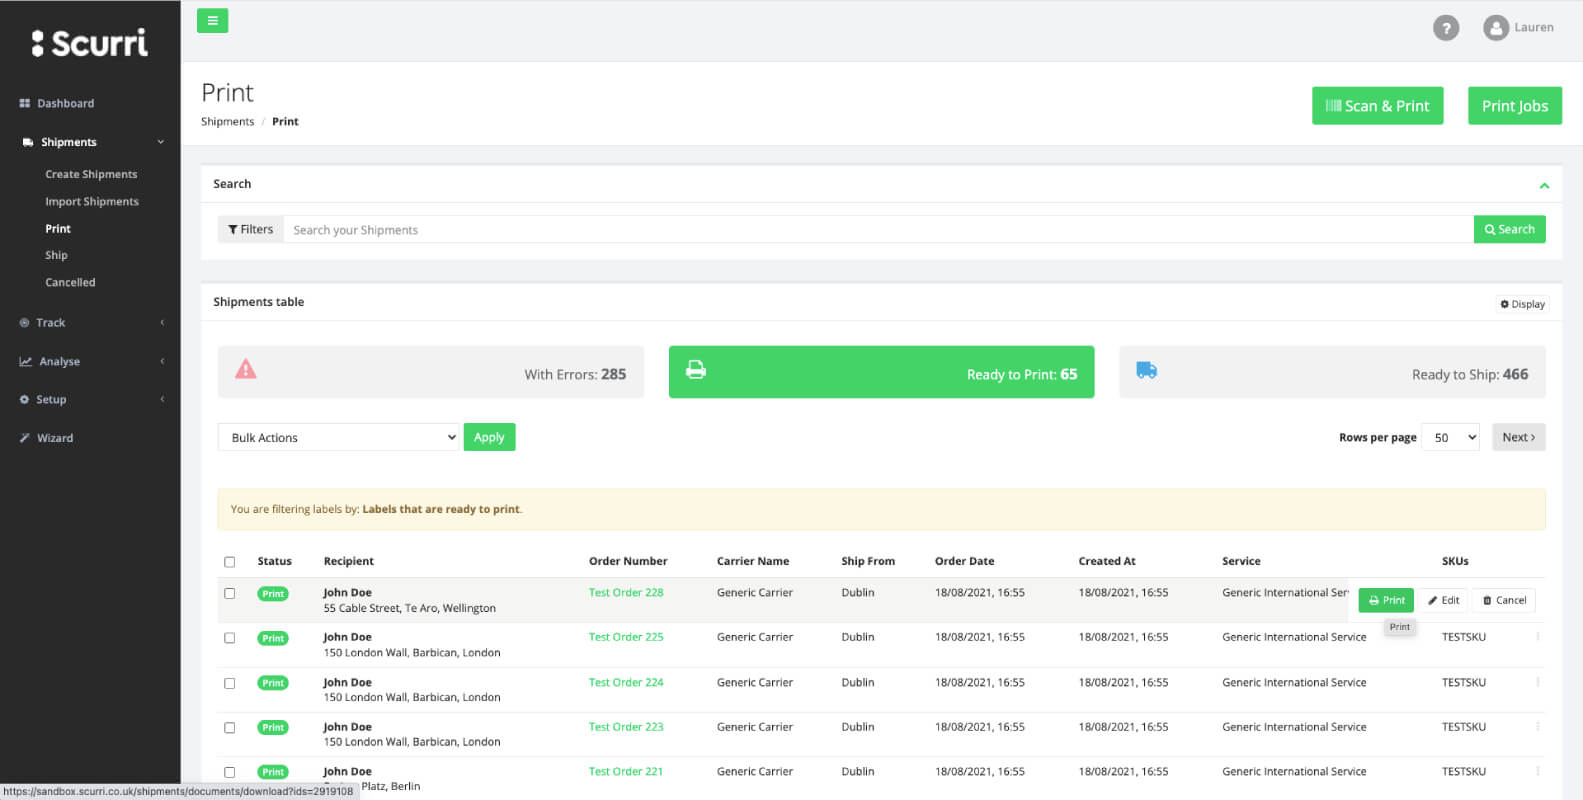Open the Filters options
This screenshot has height=800, width=1583.
coord(251,229)
